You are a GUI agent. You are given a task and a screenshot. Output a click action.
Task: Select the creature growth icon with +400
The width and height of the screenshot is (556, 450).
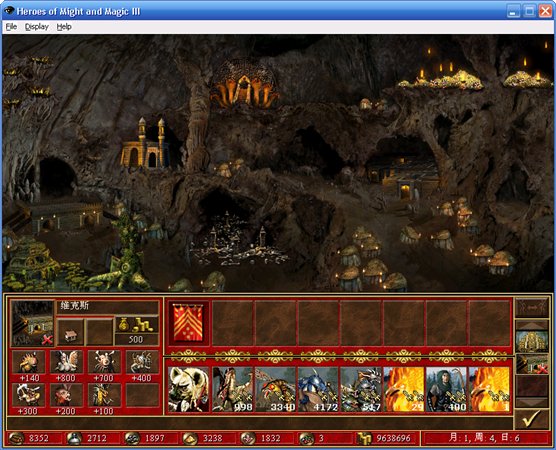143,362
